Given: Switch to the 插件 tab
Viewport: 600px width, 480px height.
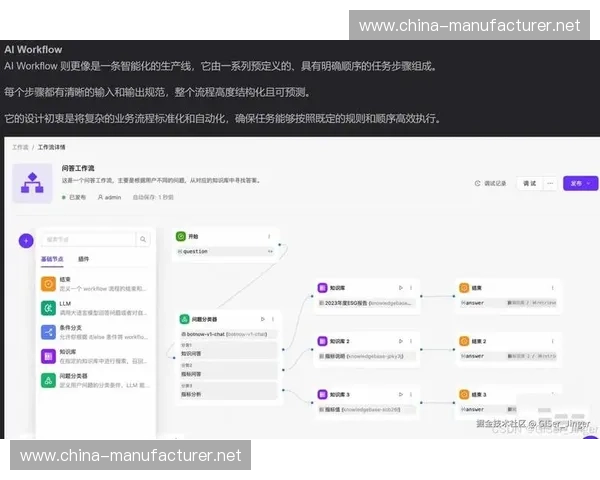Looking at the screenshot, I should pyautogui.click(x=83, y=259).
